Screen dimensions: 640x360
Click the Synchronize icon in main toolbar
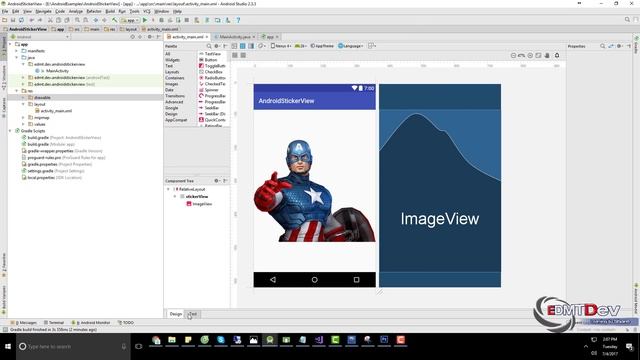point(21,20)
